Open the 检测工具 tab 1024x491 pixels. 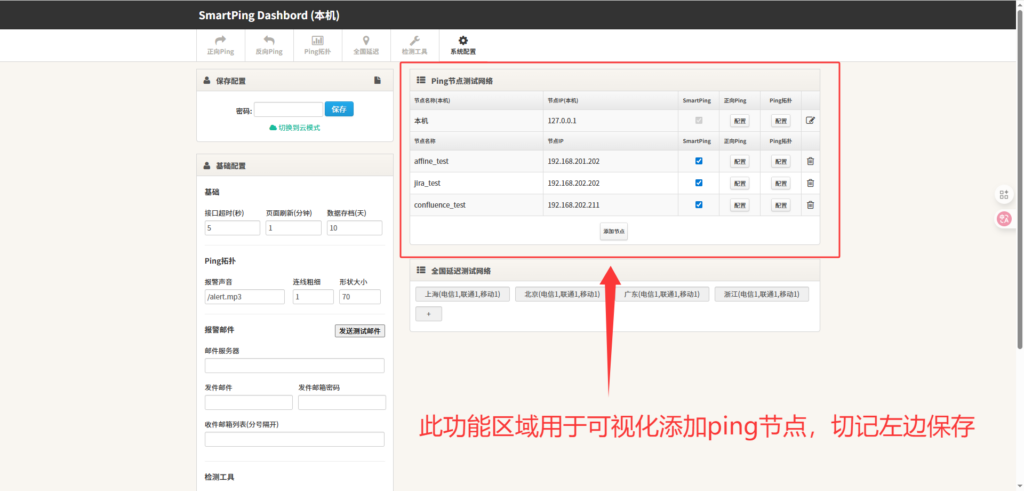[x=414, y=45]
